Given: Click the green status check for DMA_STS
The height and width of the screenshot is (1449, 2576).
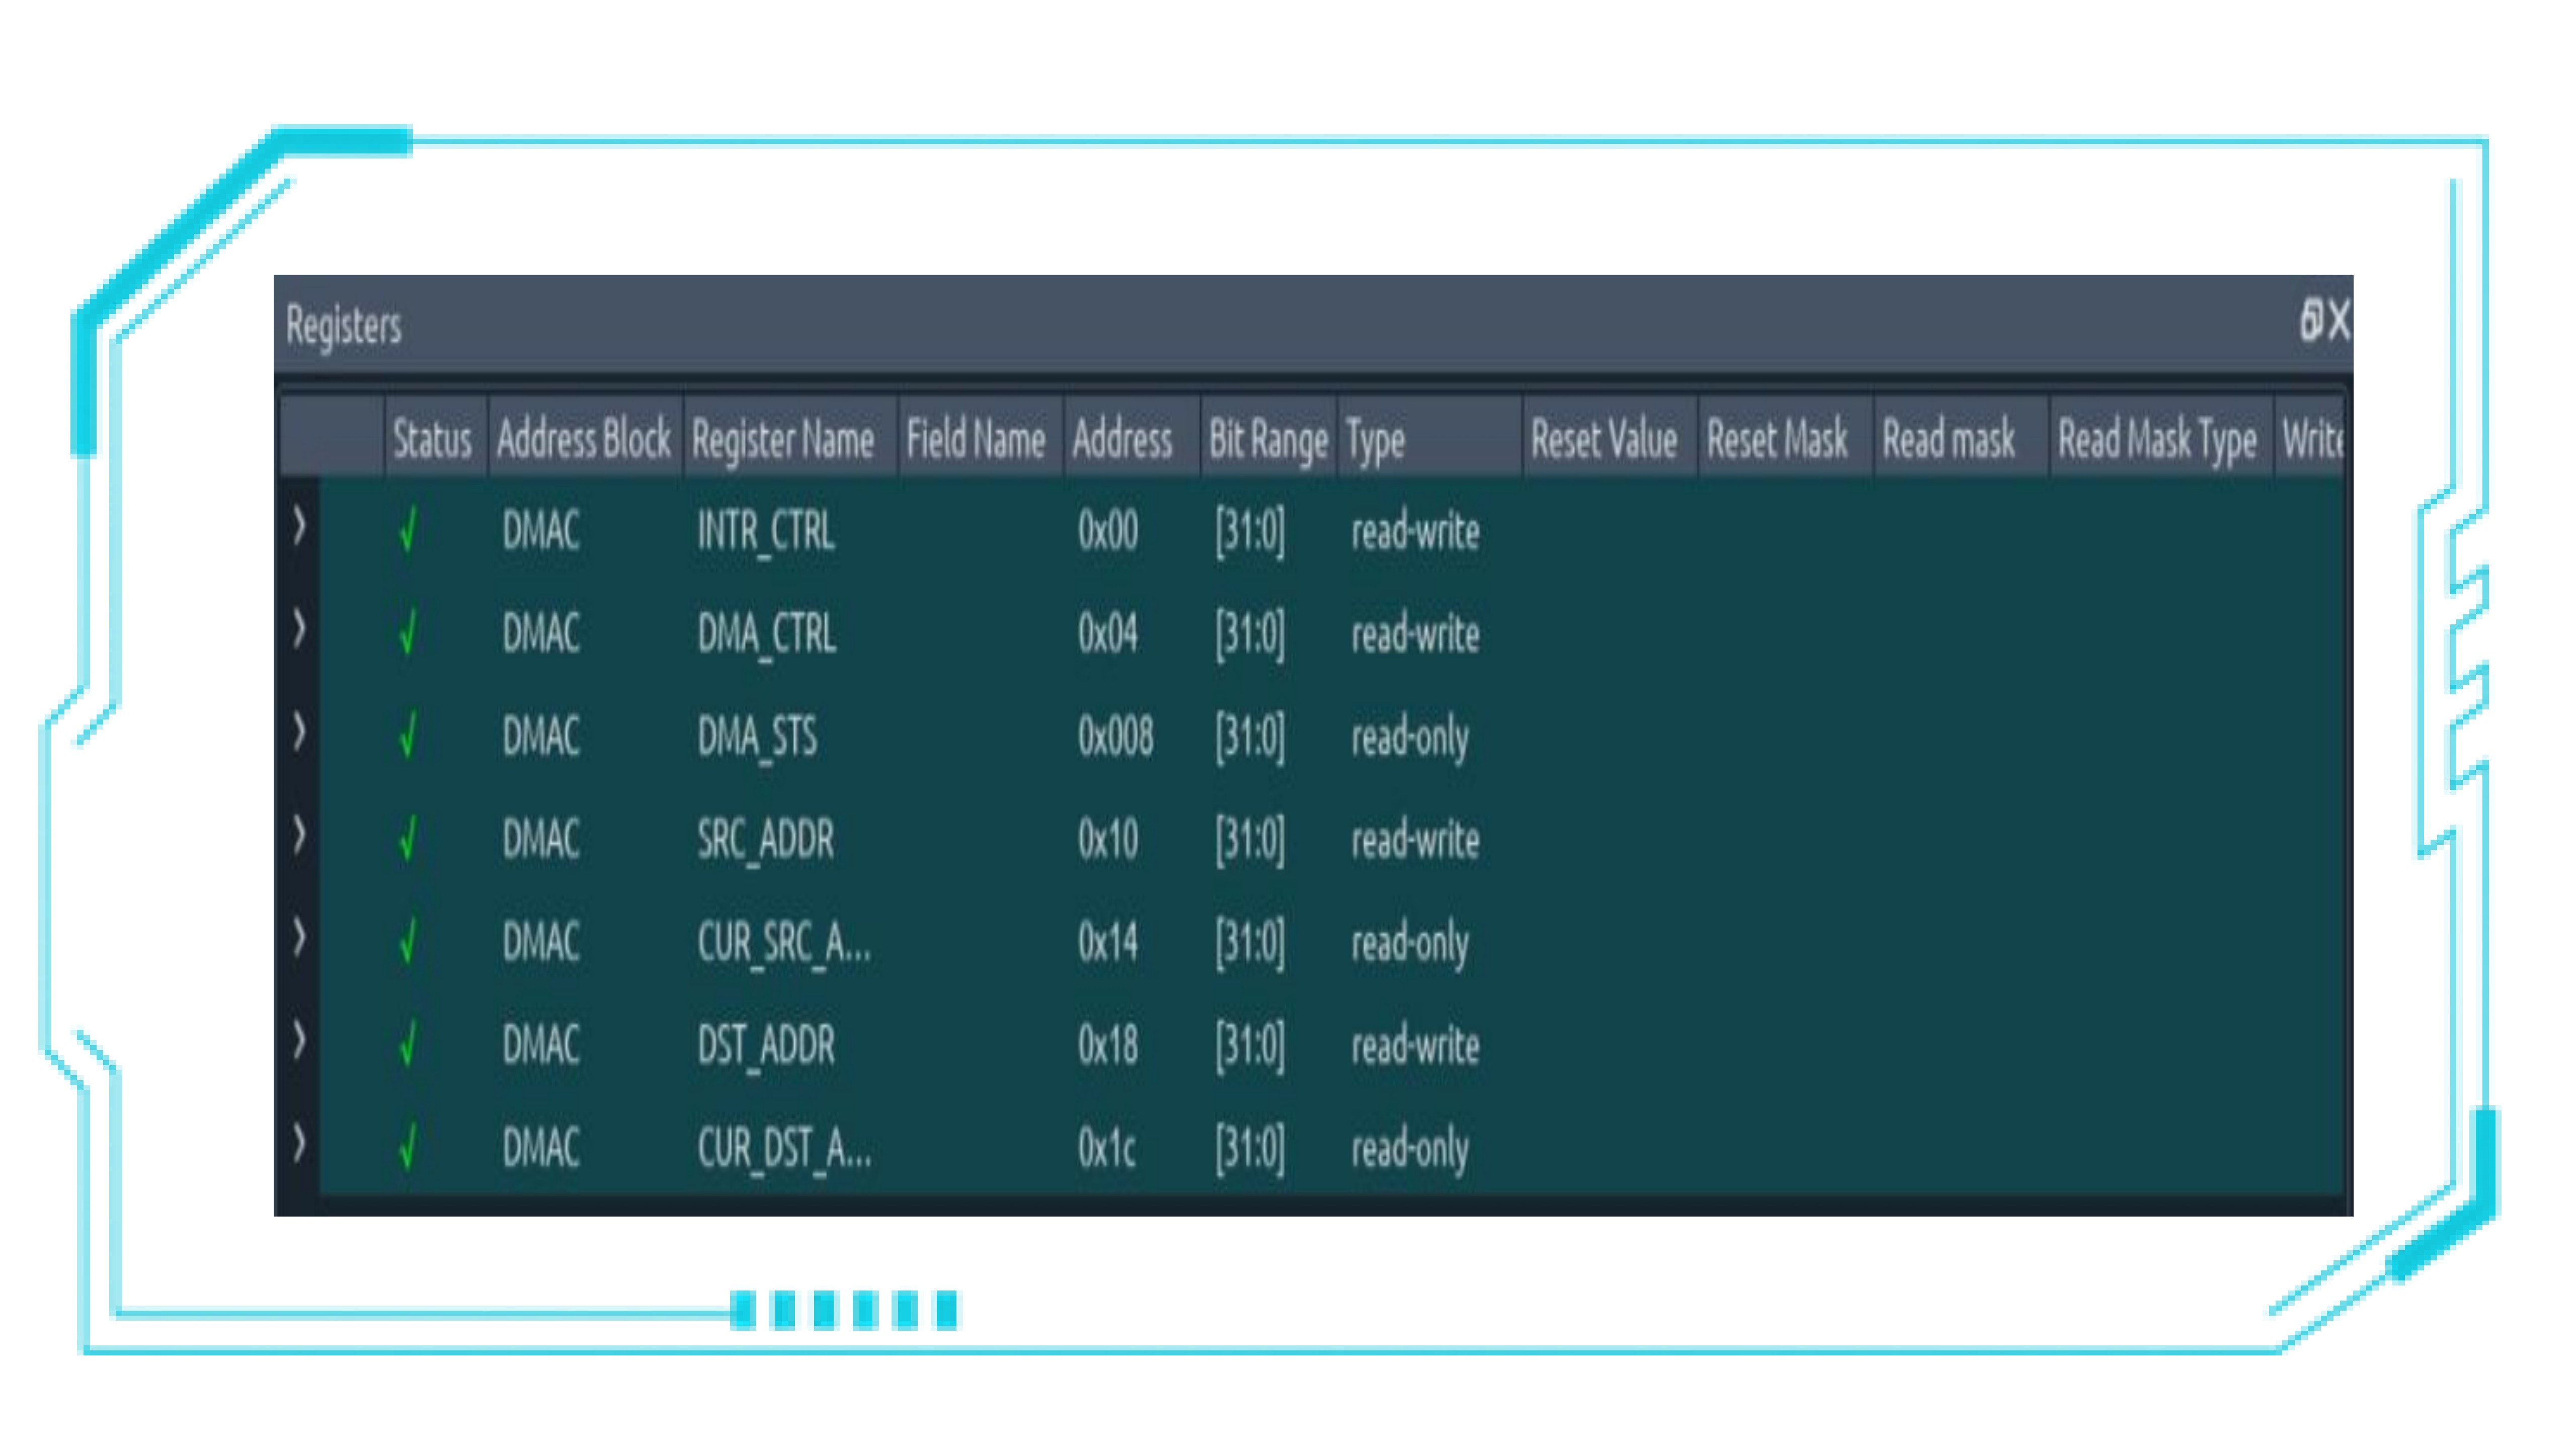Looking at the screenshot, I should click(x=407, y=736).
